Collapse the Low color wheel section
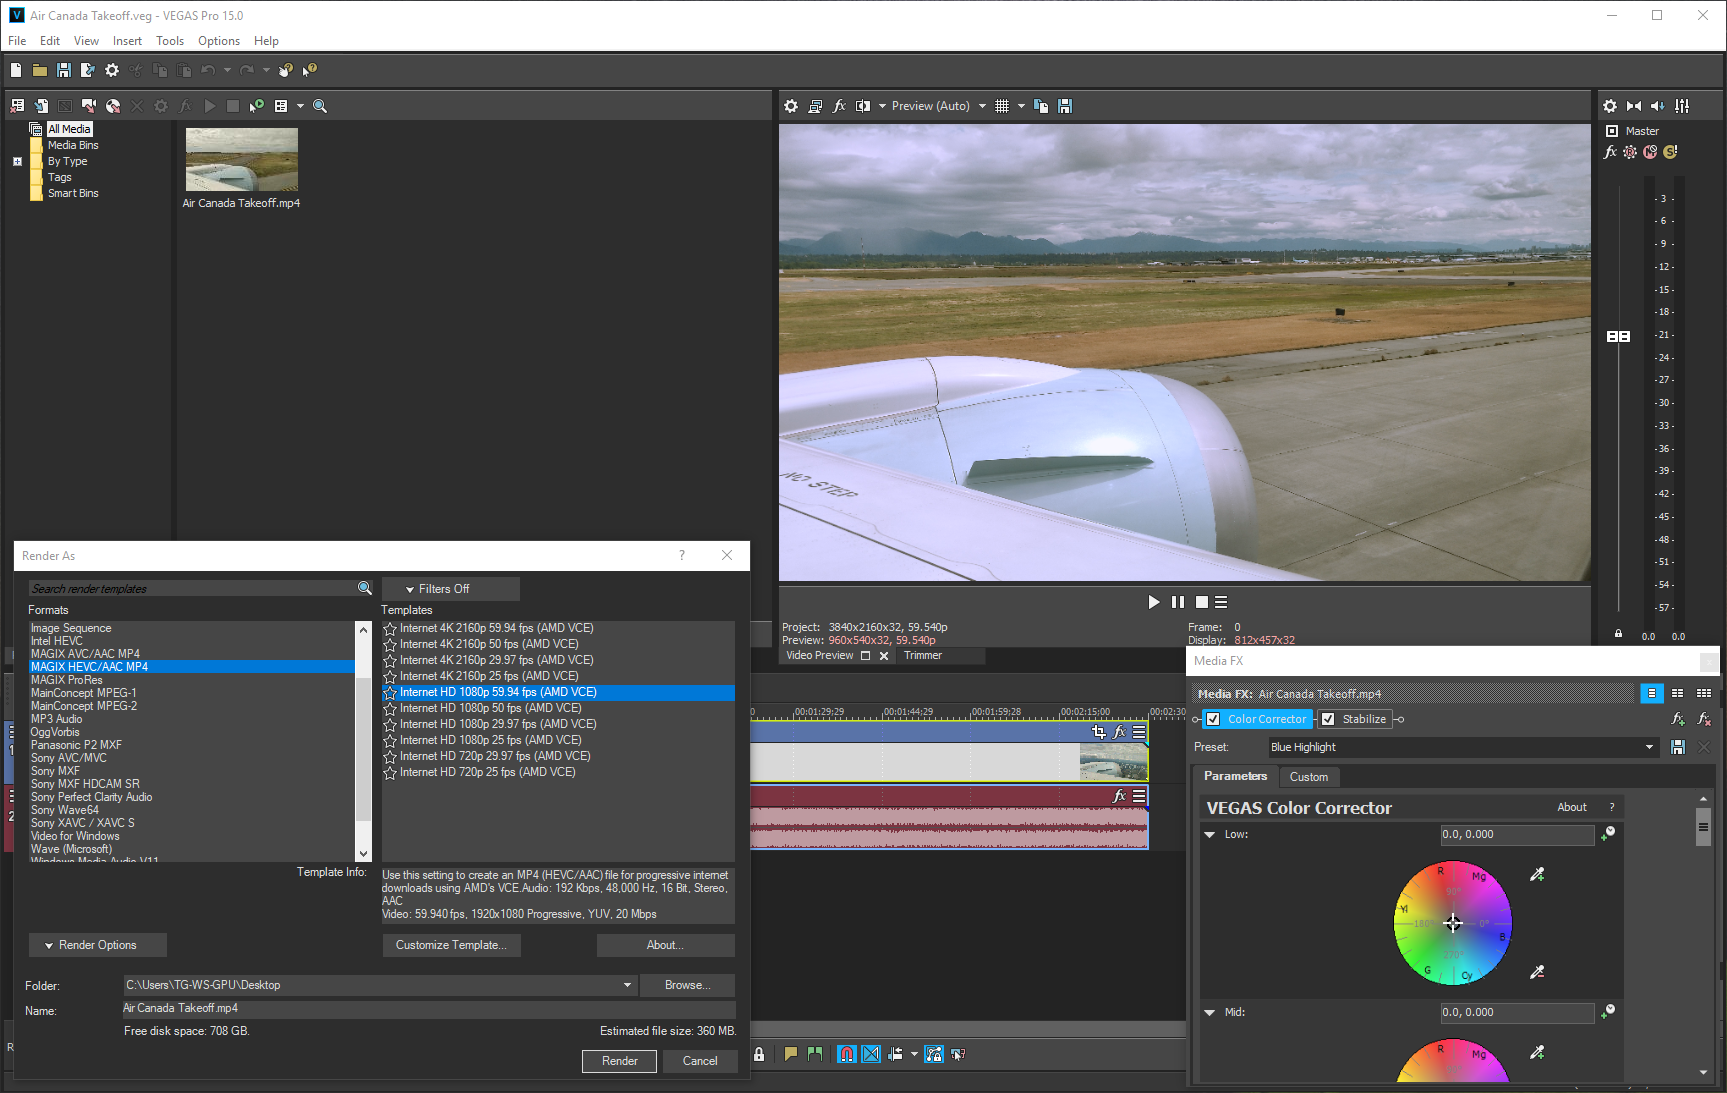 point(1210,834)
